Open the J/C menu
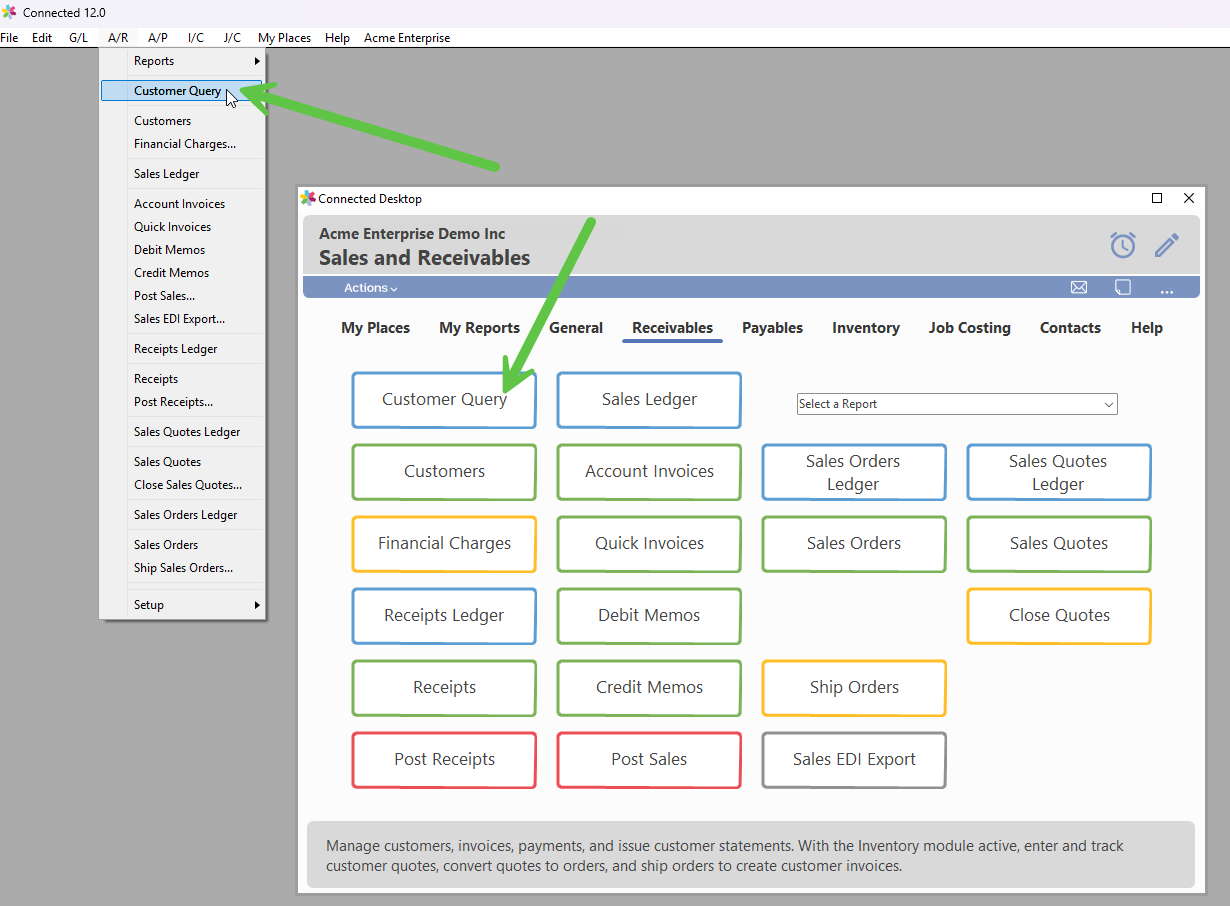The image size is (1230, 906). [x=232, y=38]
